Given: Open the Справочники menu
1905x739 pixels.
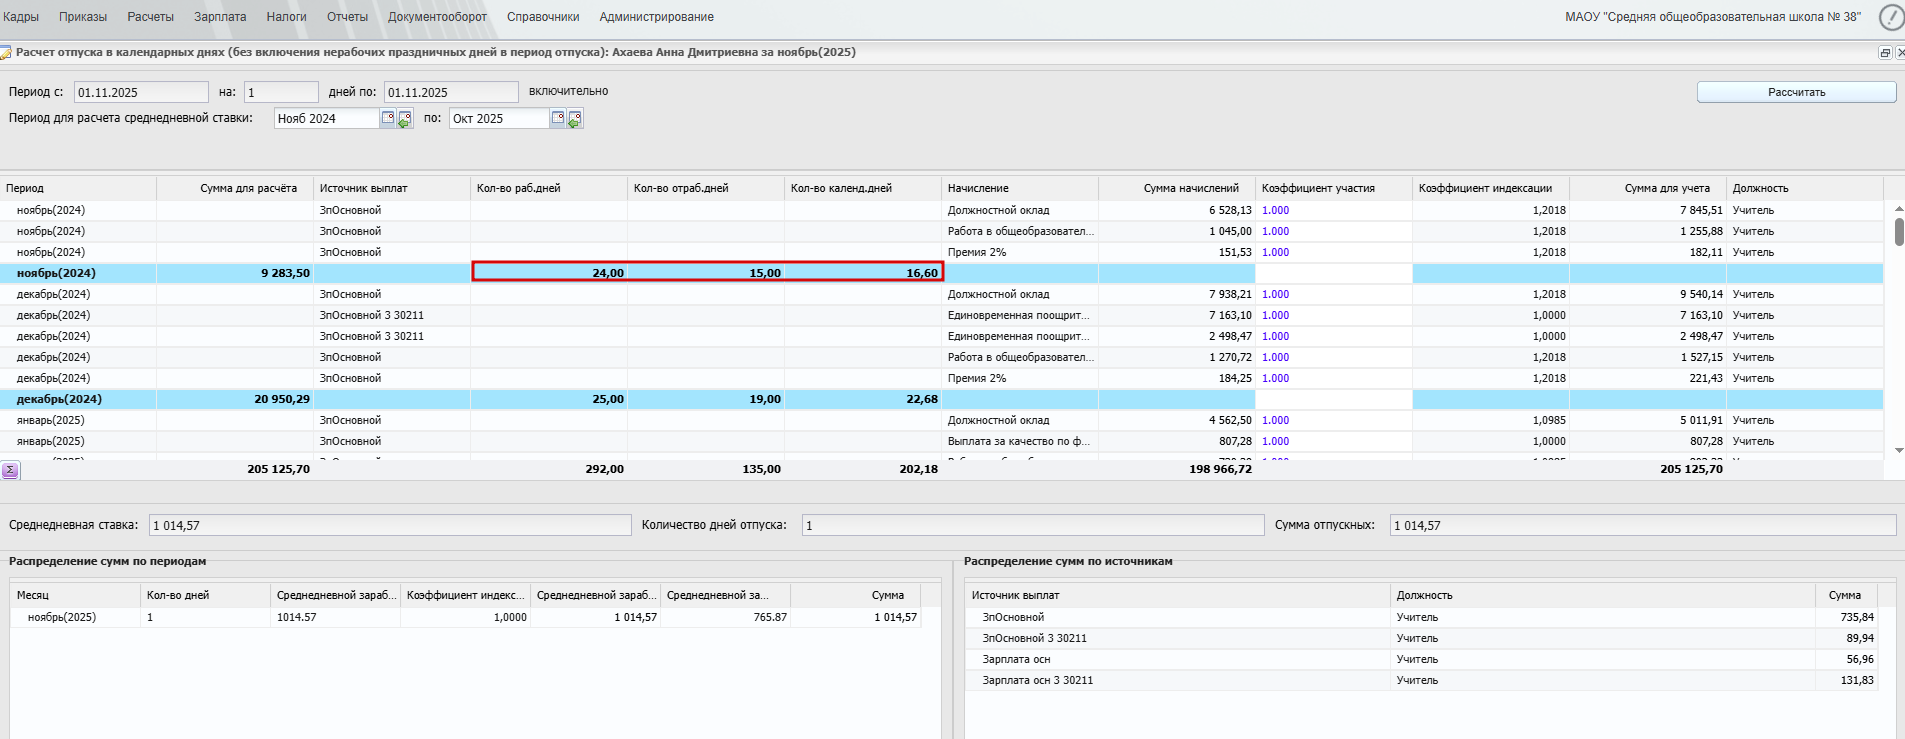Looking at the screenshot, I should pos(543,17).
